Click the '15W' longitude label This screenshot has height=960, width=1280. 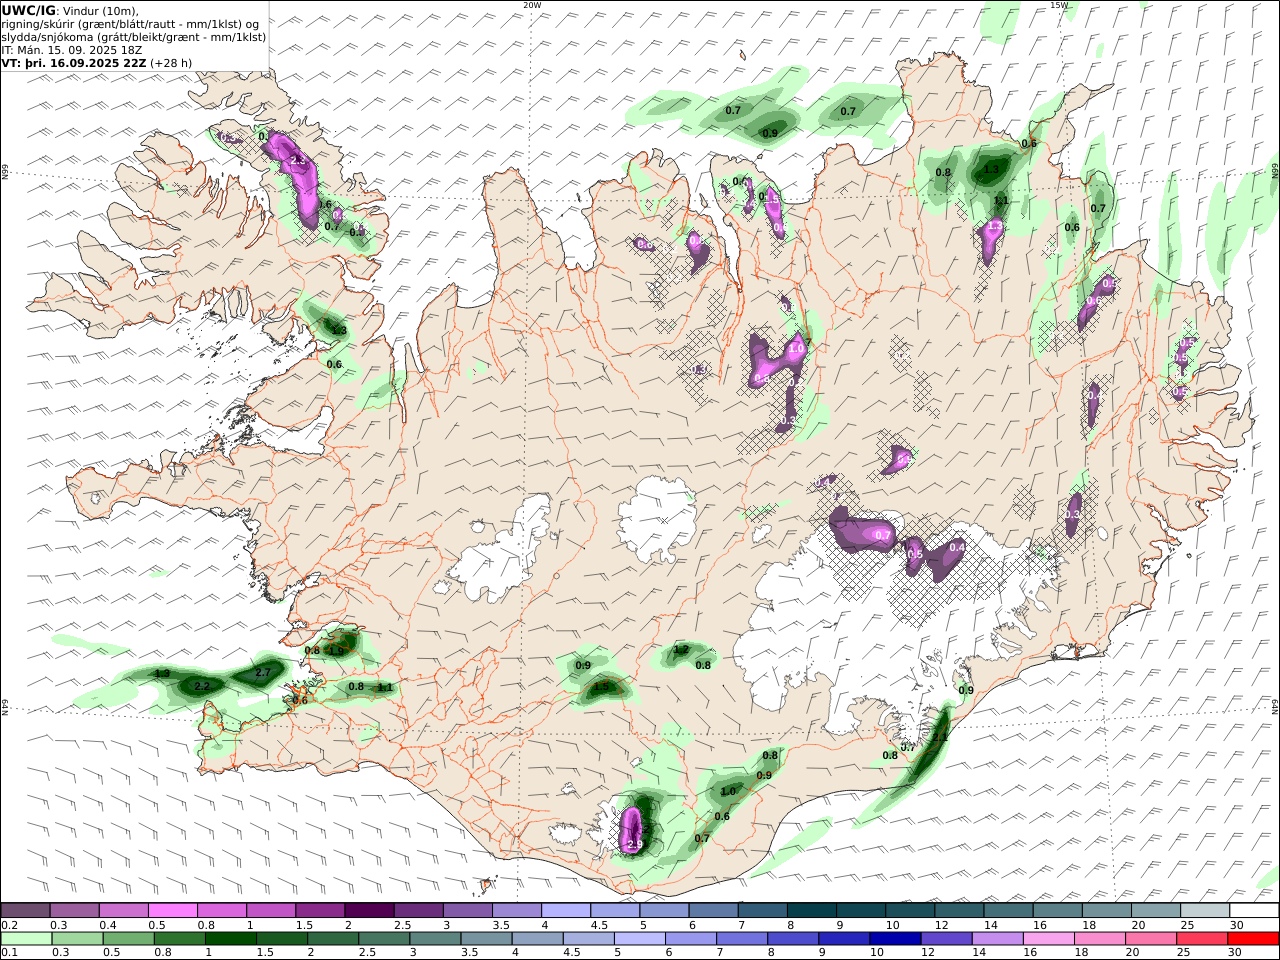(x=1058, y=5)
